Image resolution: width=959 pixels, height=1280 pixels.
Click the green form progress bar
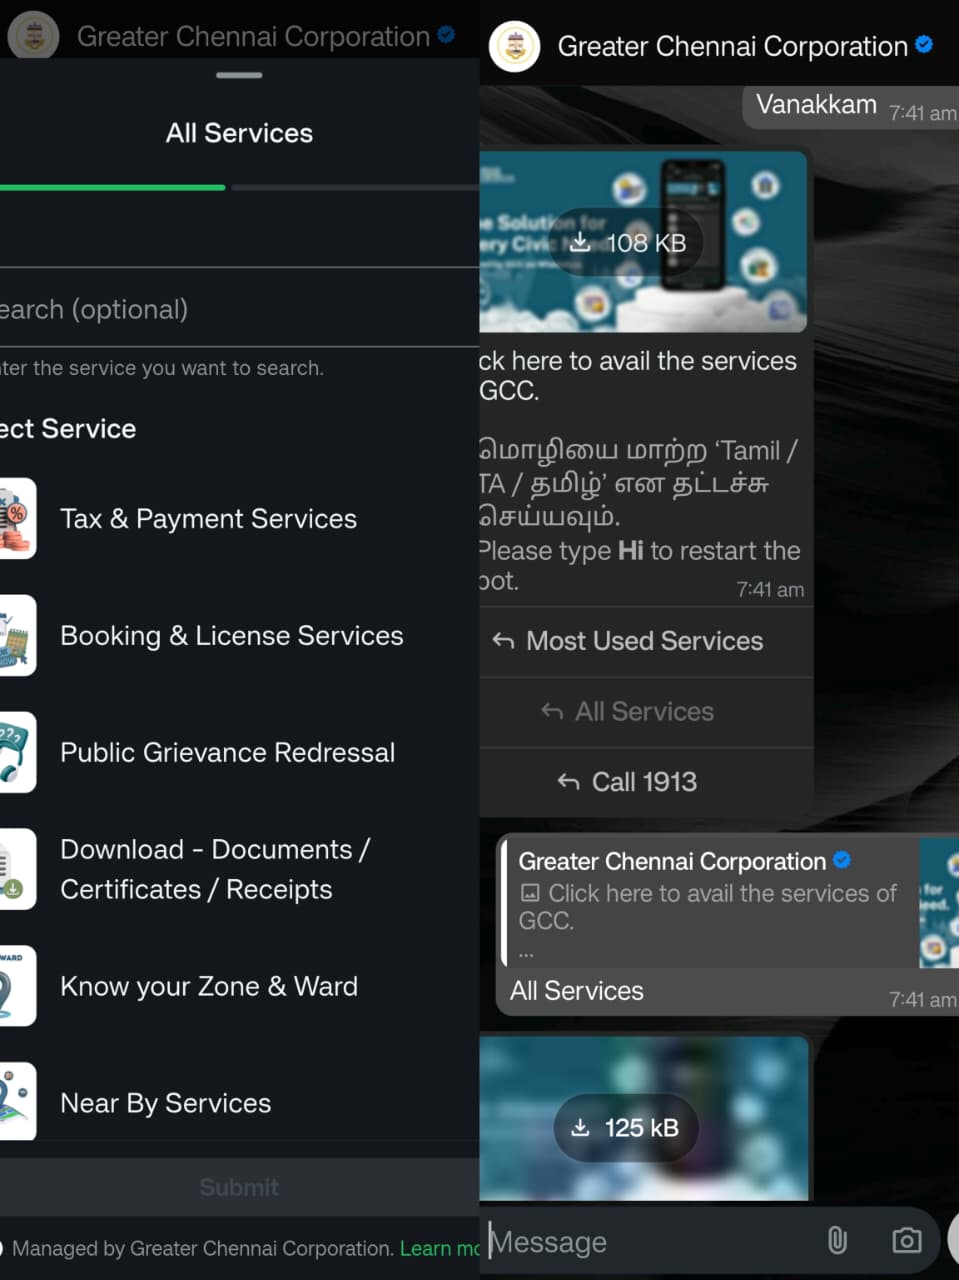tap(112, 187)
